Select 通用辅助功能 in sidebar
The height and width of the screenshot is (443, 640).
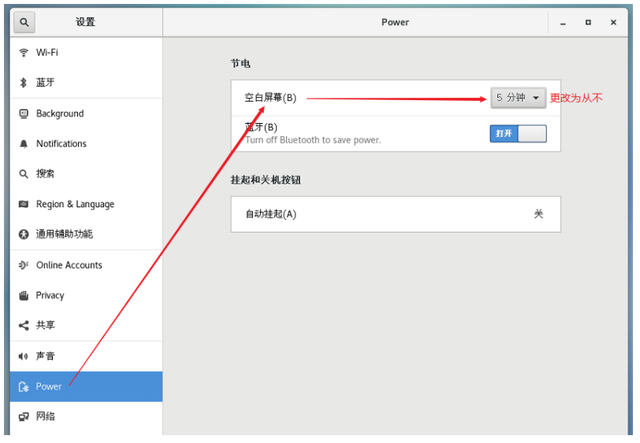[86, 234]
